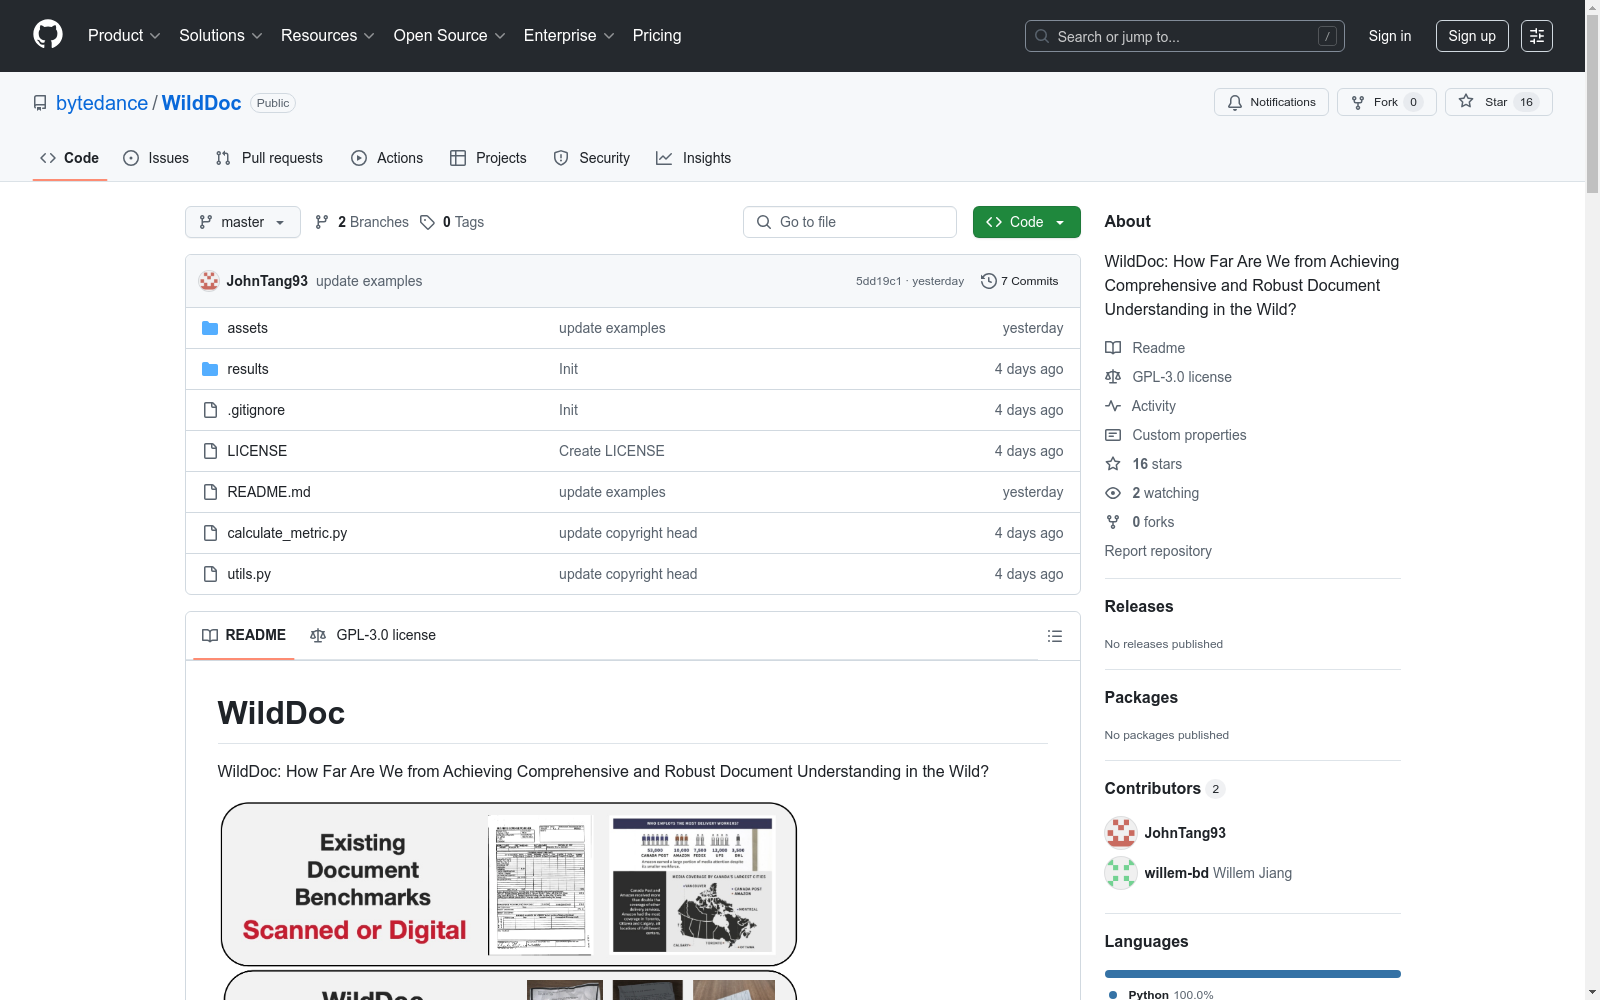Open the Projects tab
The width and height of the screenshot is (1600, 1000).
488,158
